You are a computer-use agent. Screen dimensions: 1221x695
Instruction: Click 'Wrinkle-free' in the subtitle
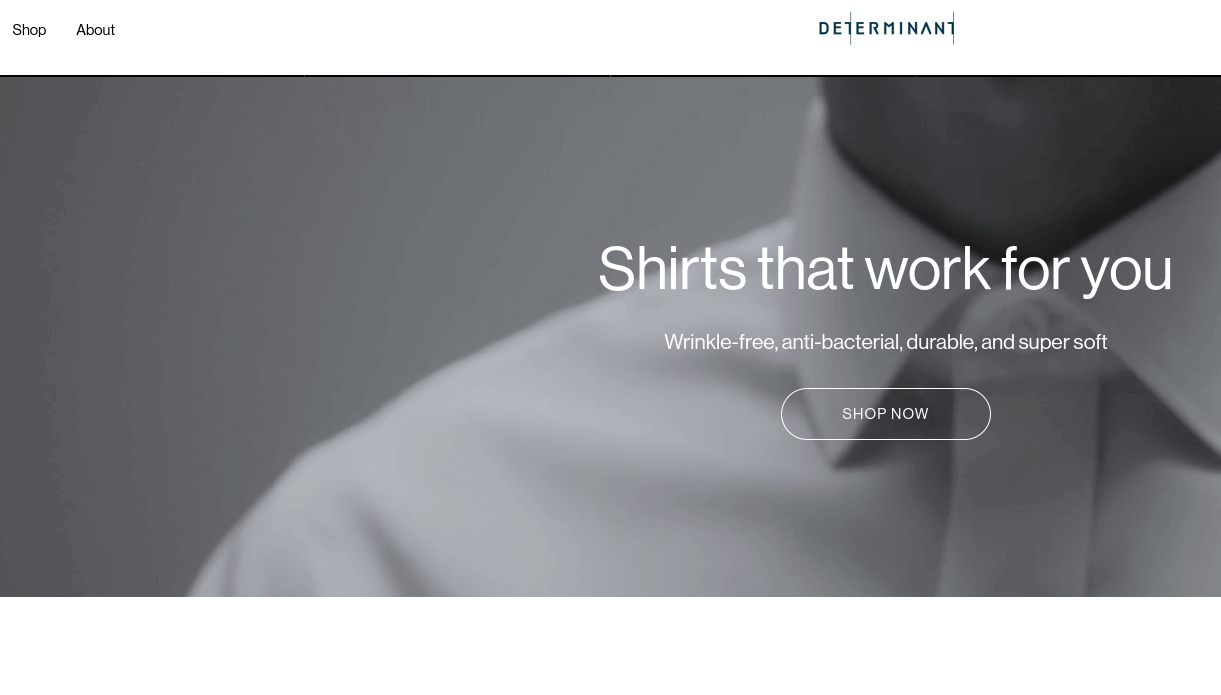721,341
